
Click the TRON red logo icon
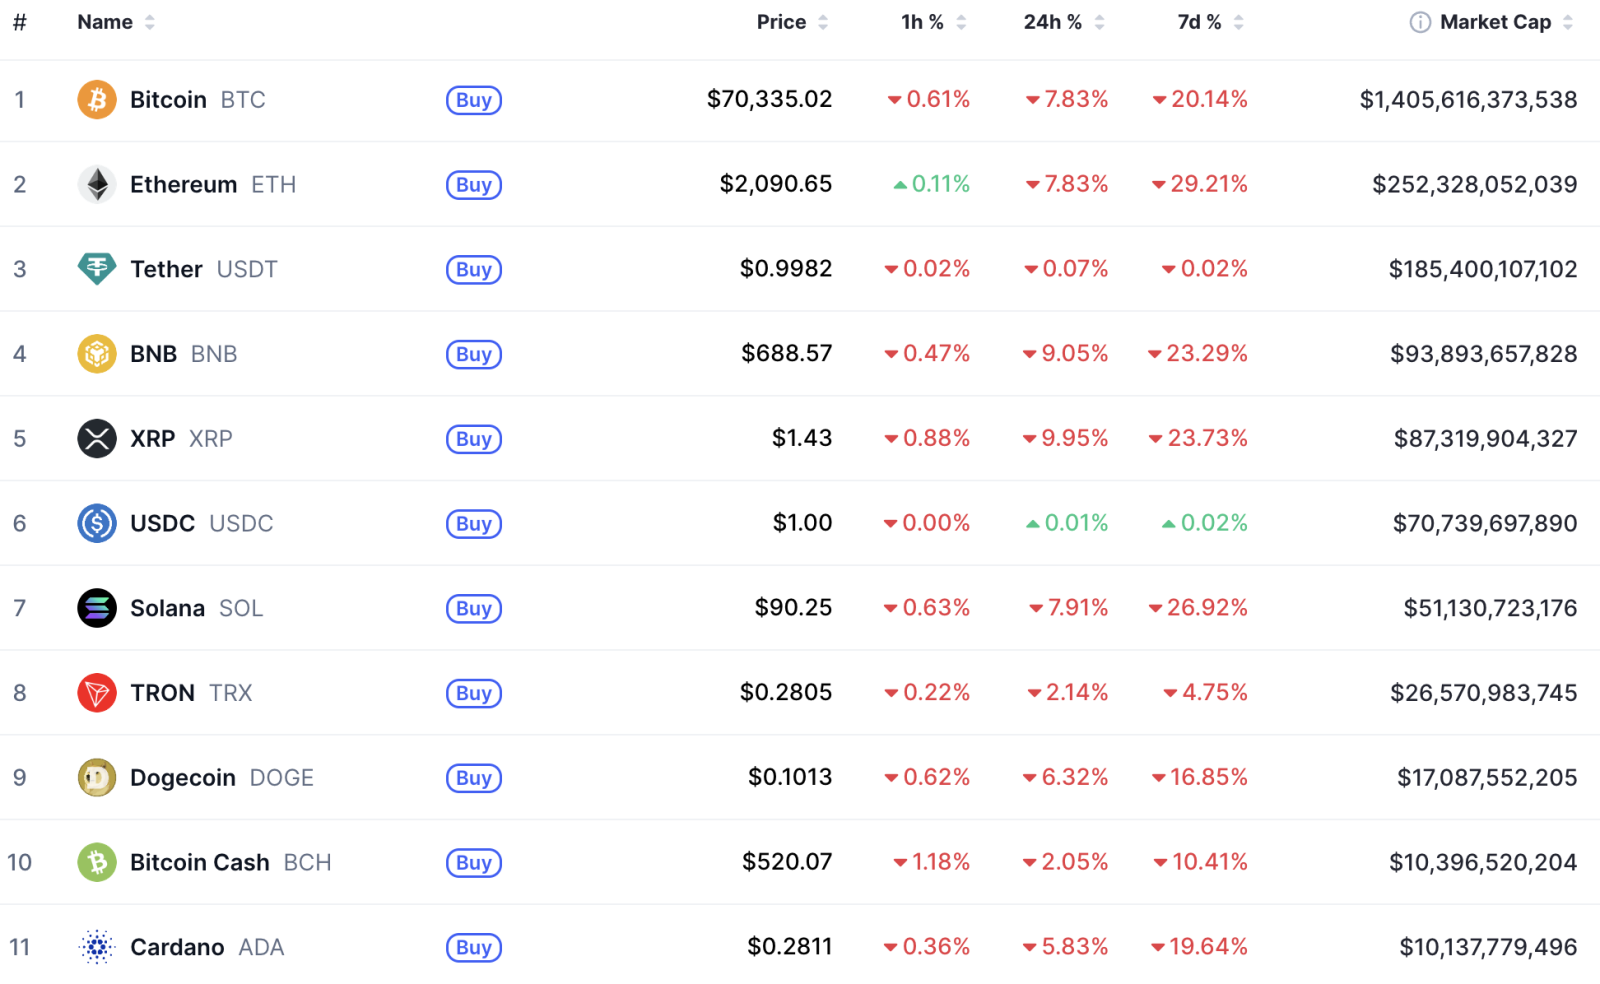point(97,693)
